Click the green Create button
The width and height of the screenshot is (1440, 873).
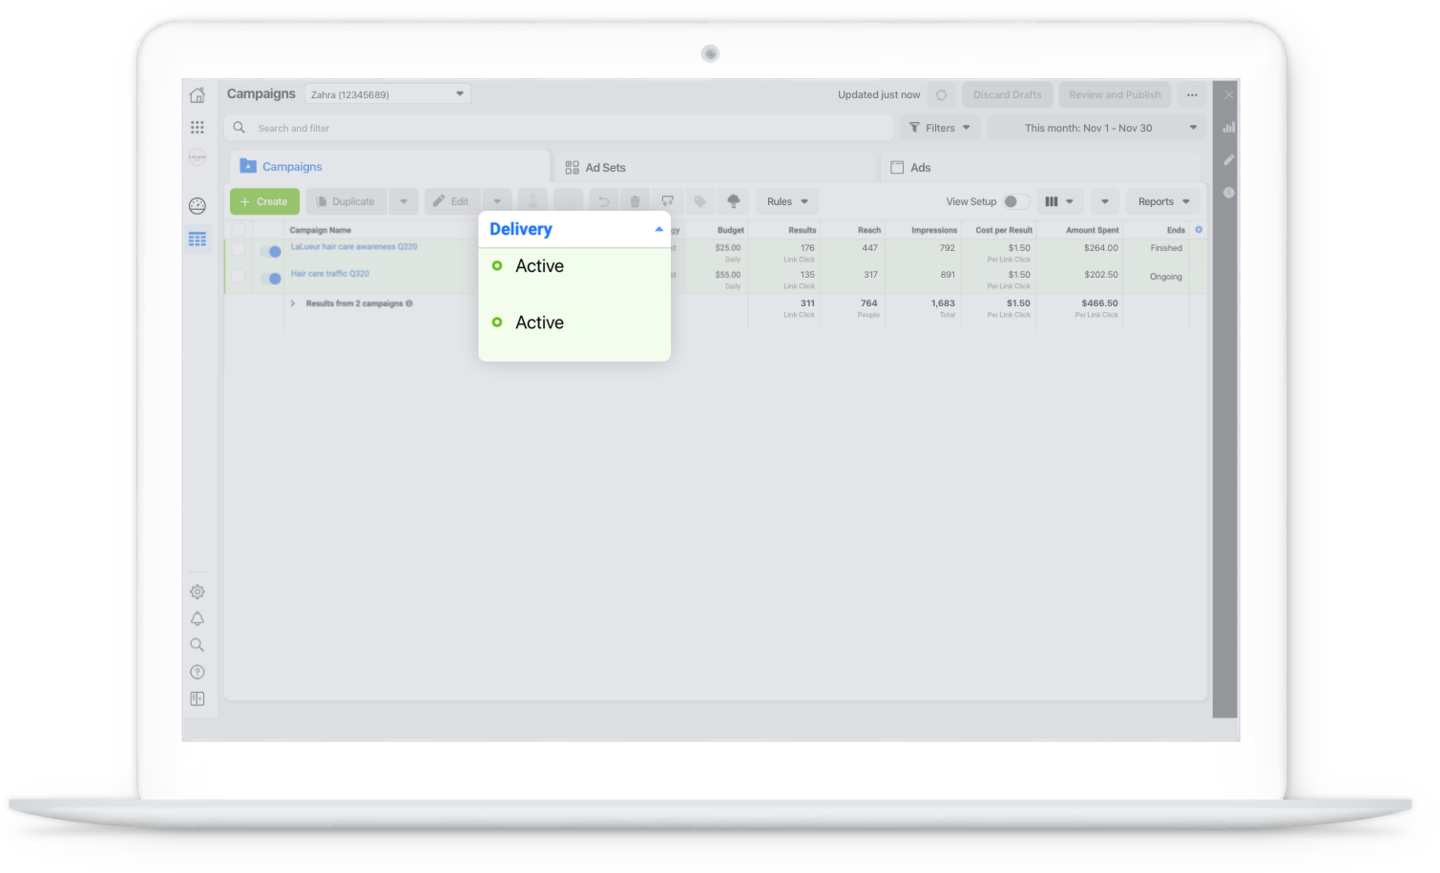[264, 202]
